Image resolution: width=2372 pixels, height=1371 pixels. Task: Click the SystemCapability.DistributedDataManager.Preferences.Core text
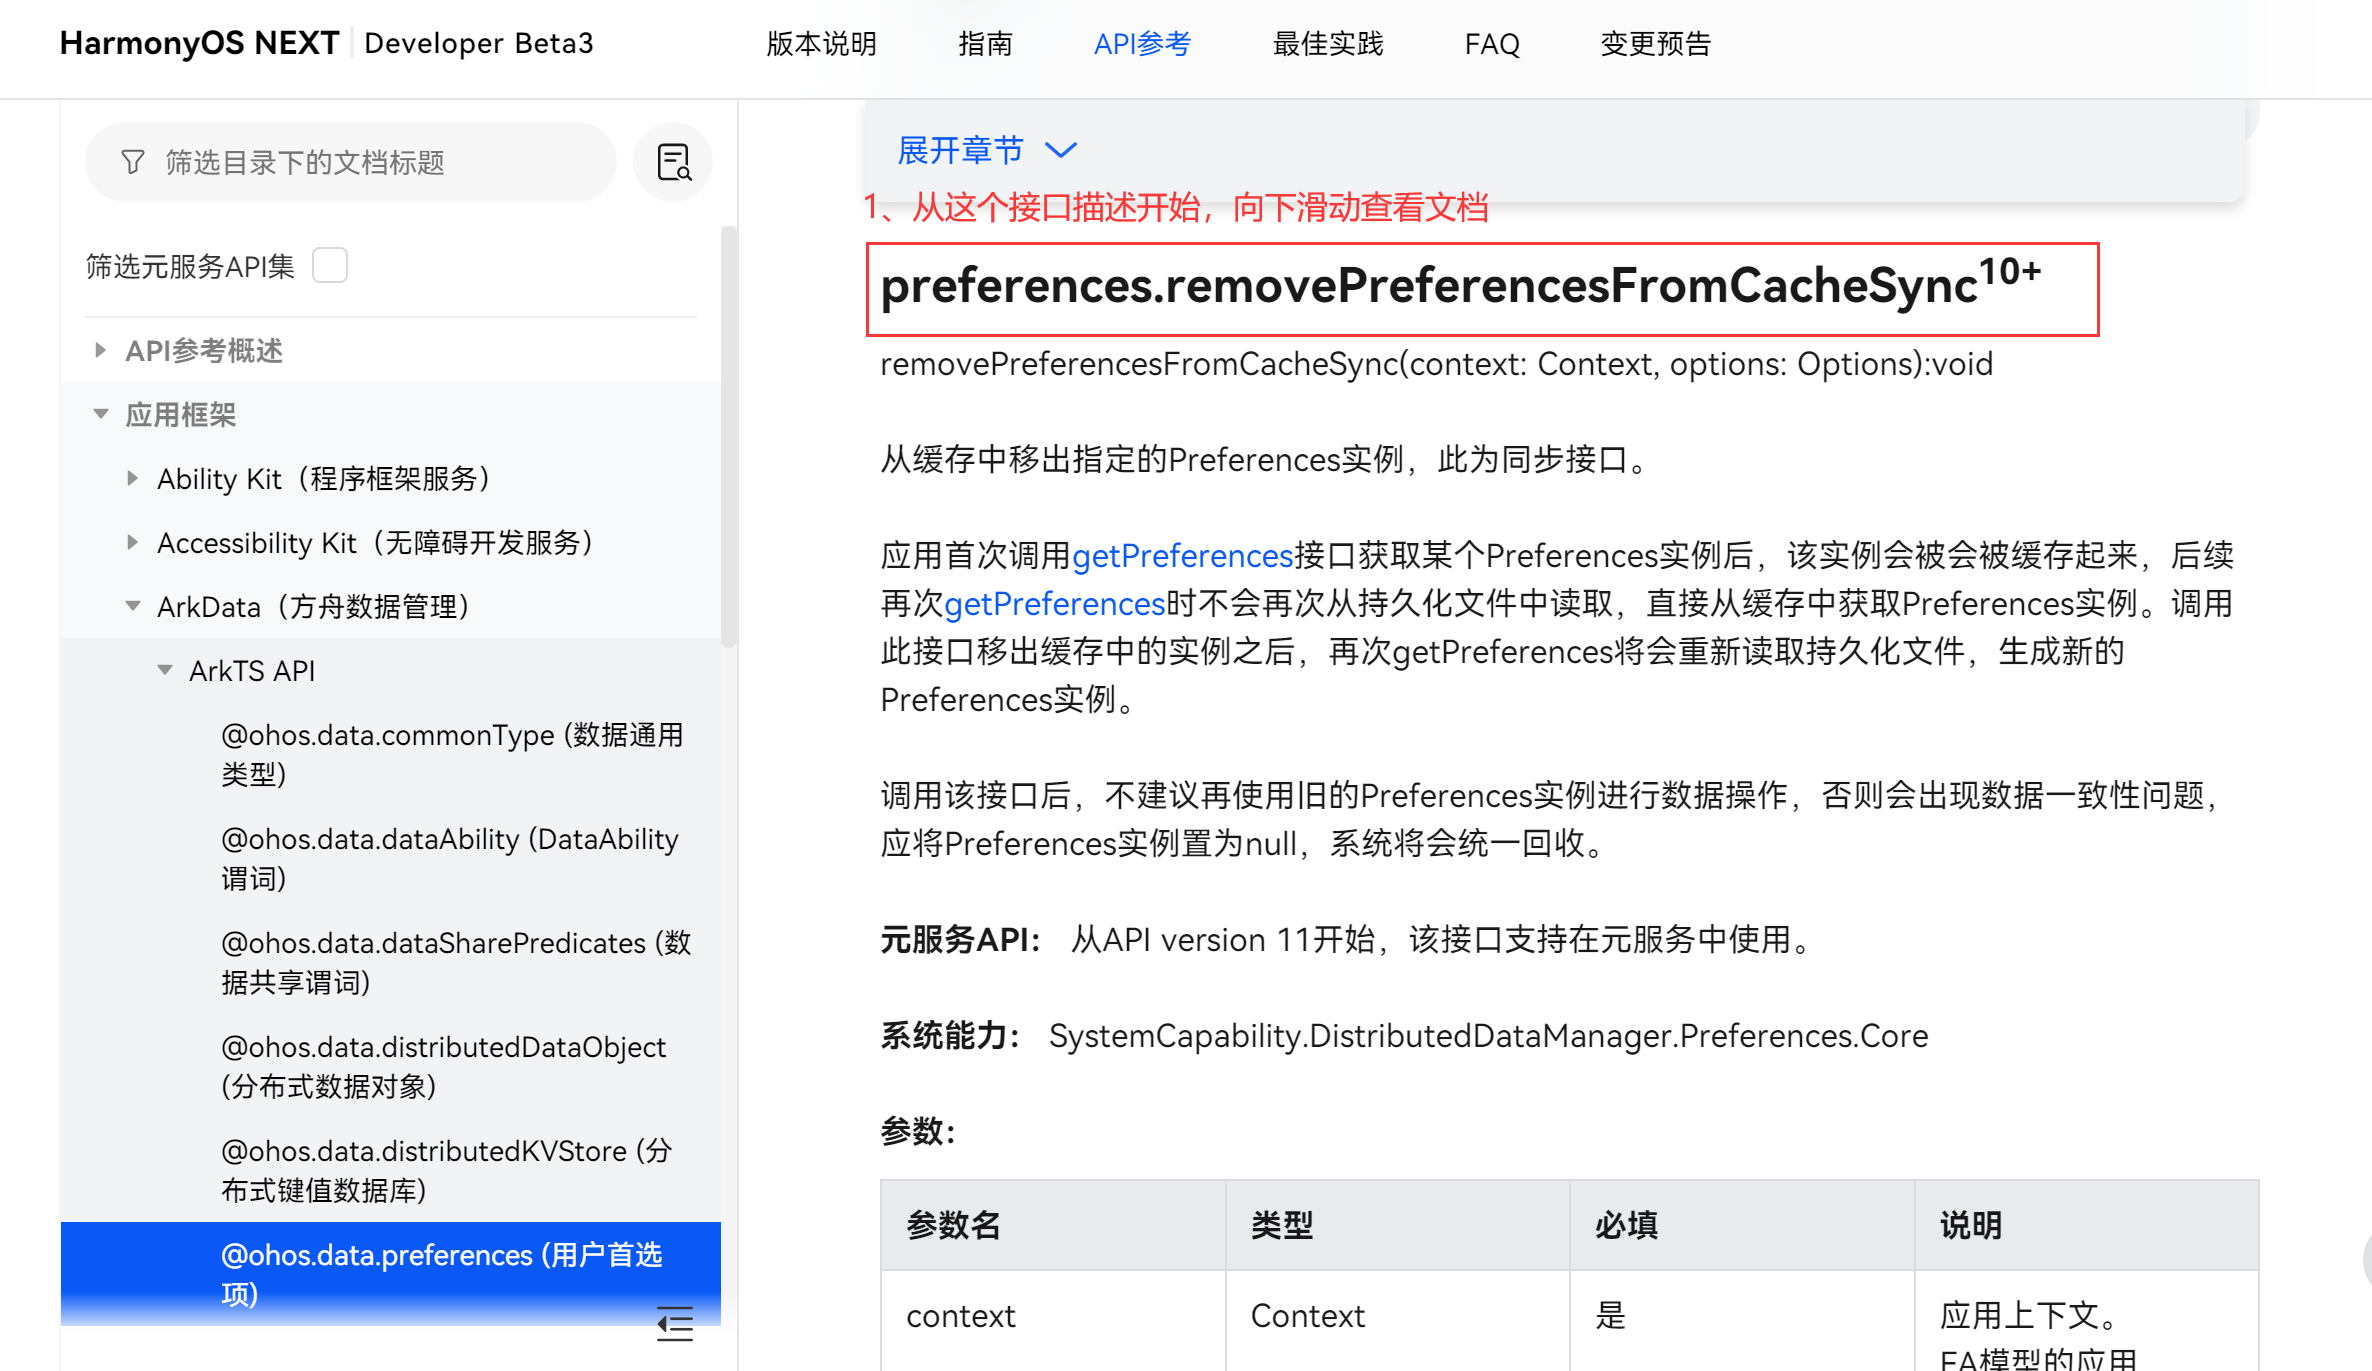(x=1488, y=1036)
